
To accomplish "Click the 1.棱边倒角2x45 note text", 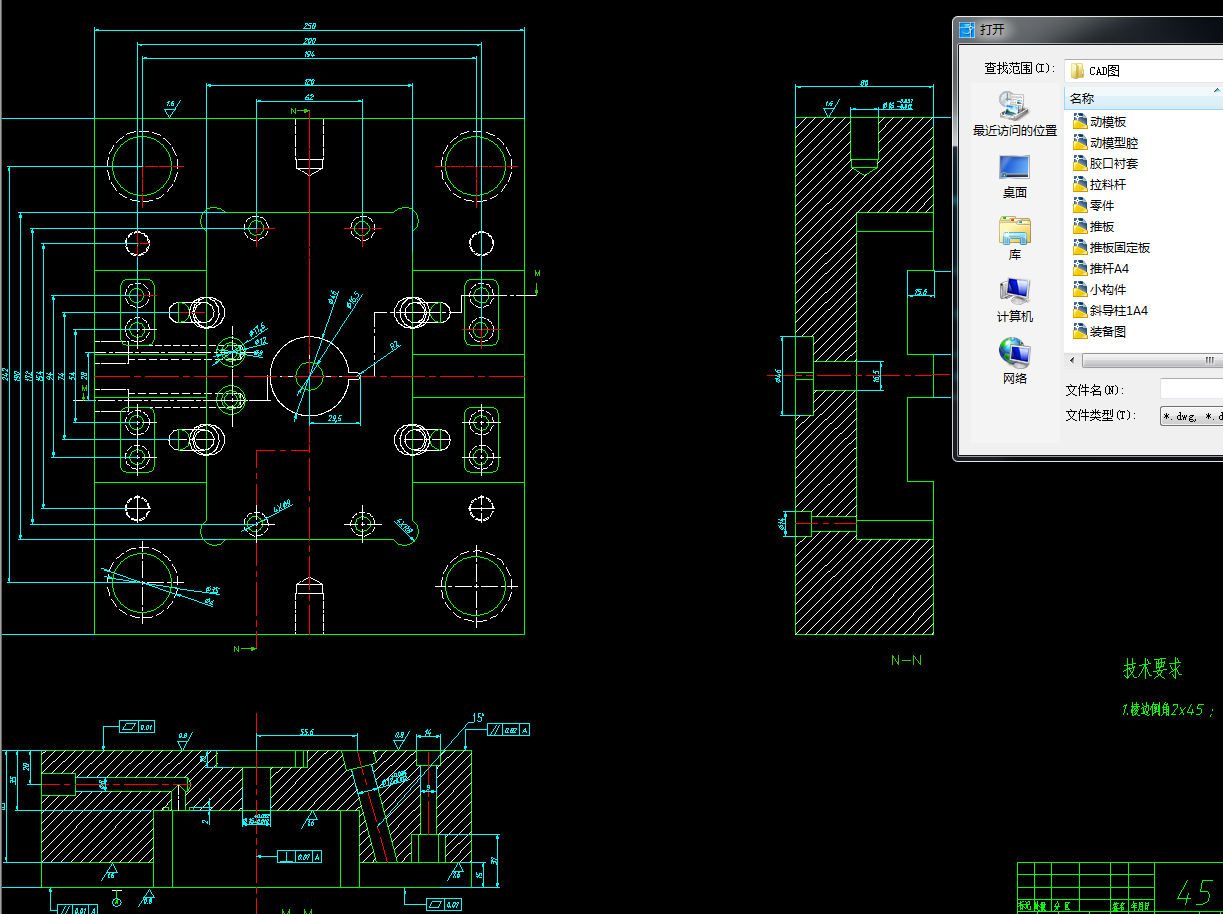I will 1168,709.
